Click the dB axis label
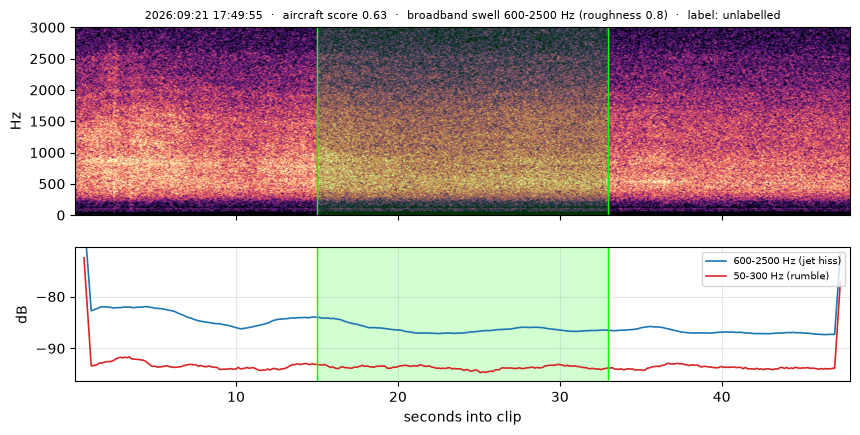 [x=22, y=314]
